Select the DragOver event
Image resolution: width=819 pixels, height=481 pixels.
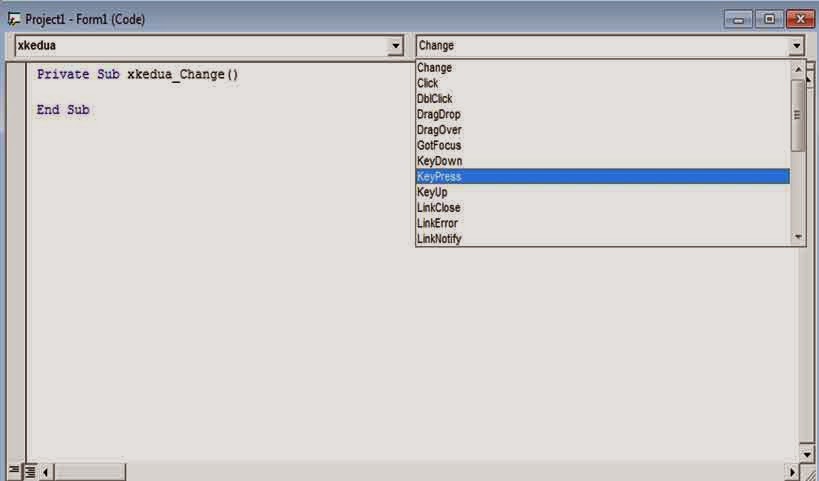pyautogui.click(x=603, y=130)
